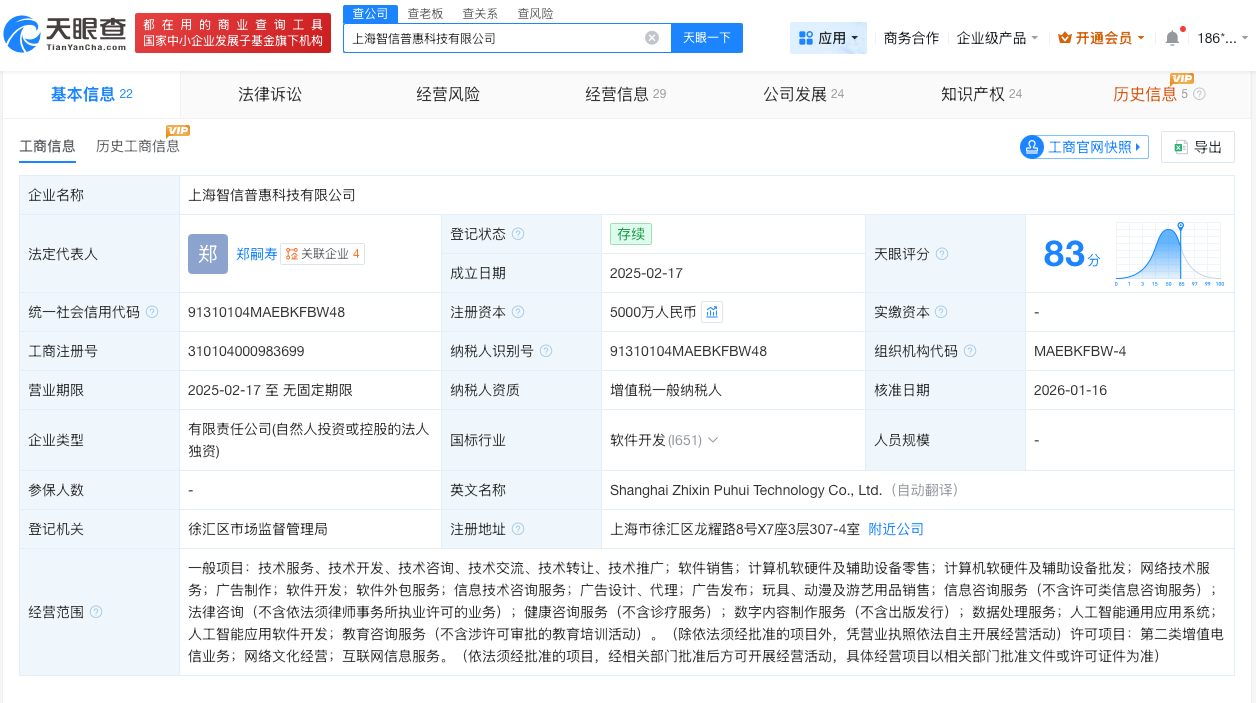Clear search box using the x icon

pos(652,37)
